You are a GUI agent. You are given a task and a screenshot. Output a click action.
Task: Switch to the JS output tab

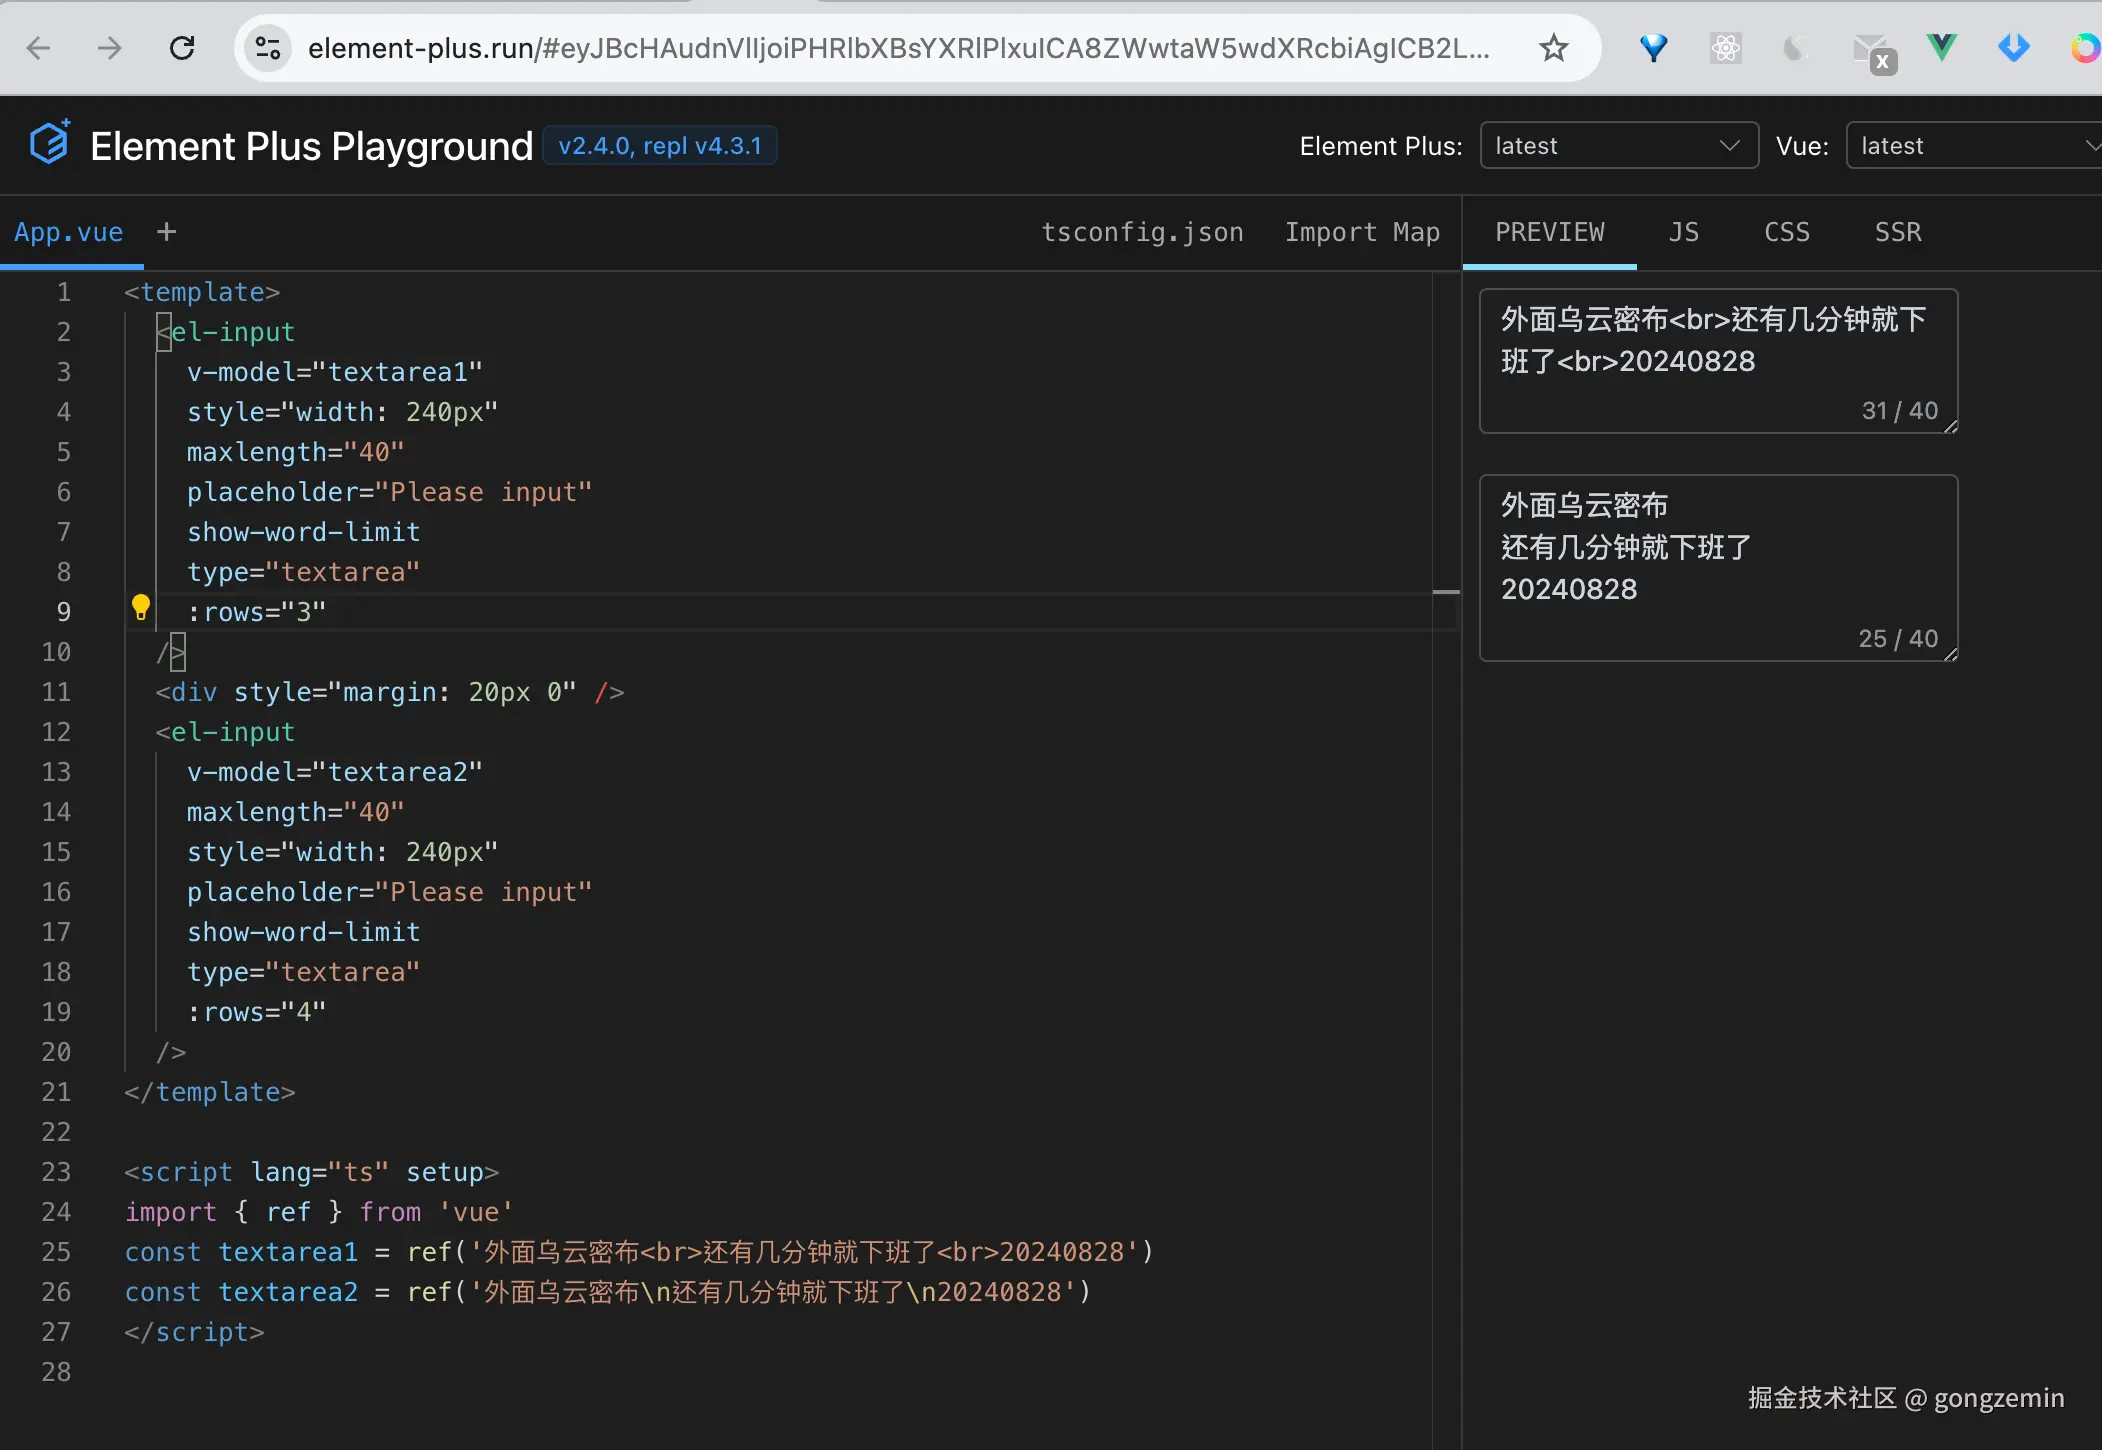click(1684, 232)
